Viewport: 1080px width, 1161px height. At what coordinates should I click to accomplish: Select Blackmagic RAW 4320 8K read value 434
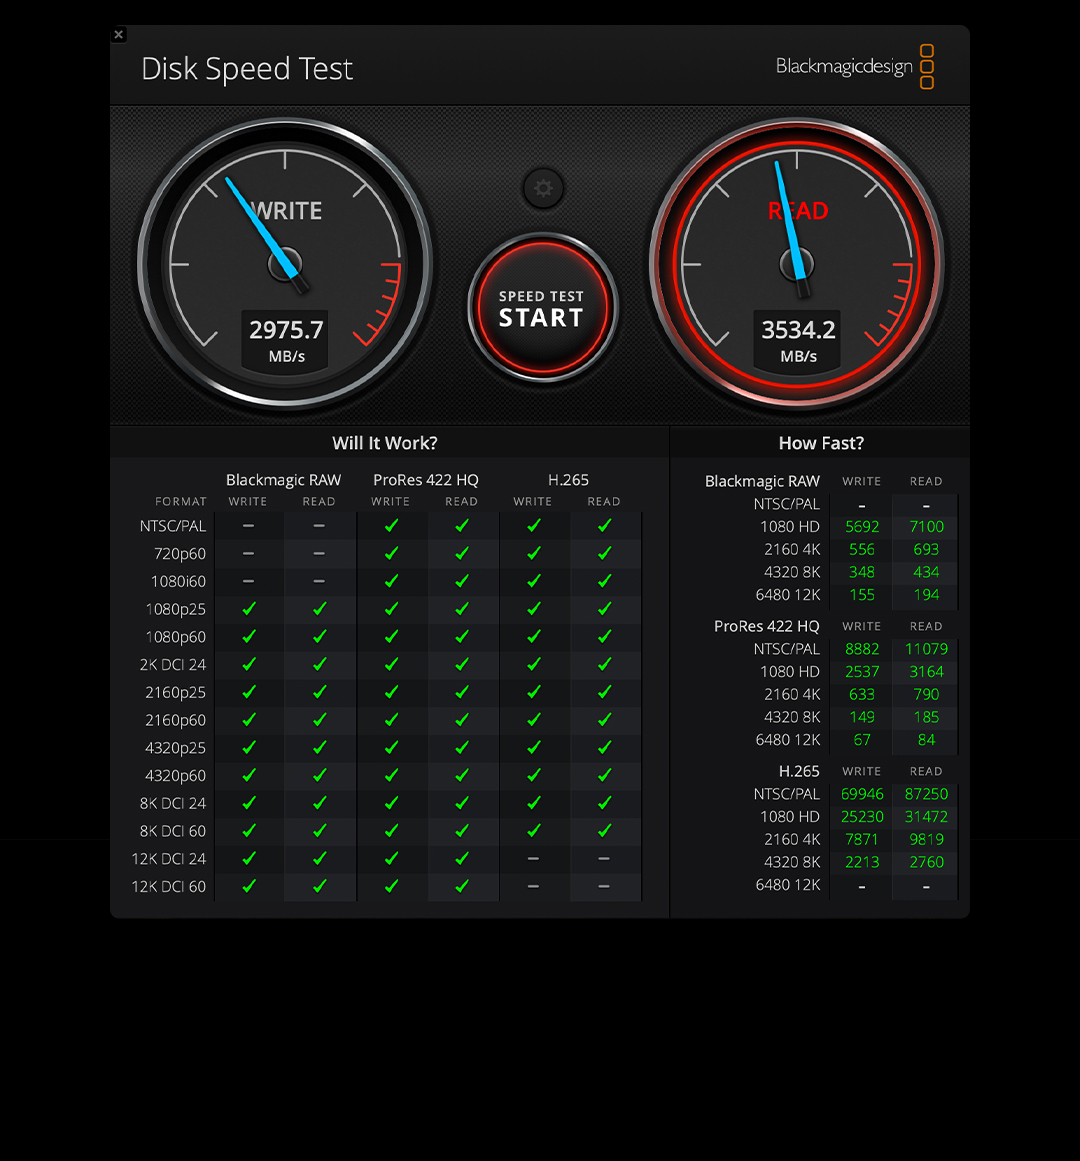(926, 572)
